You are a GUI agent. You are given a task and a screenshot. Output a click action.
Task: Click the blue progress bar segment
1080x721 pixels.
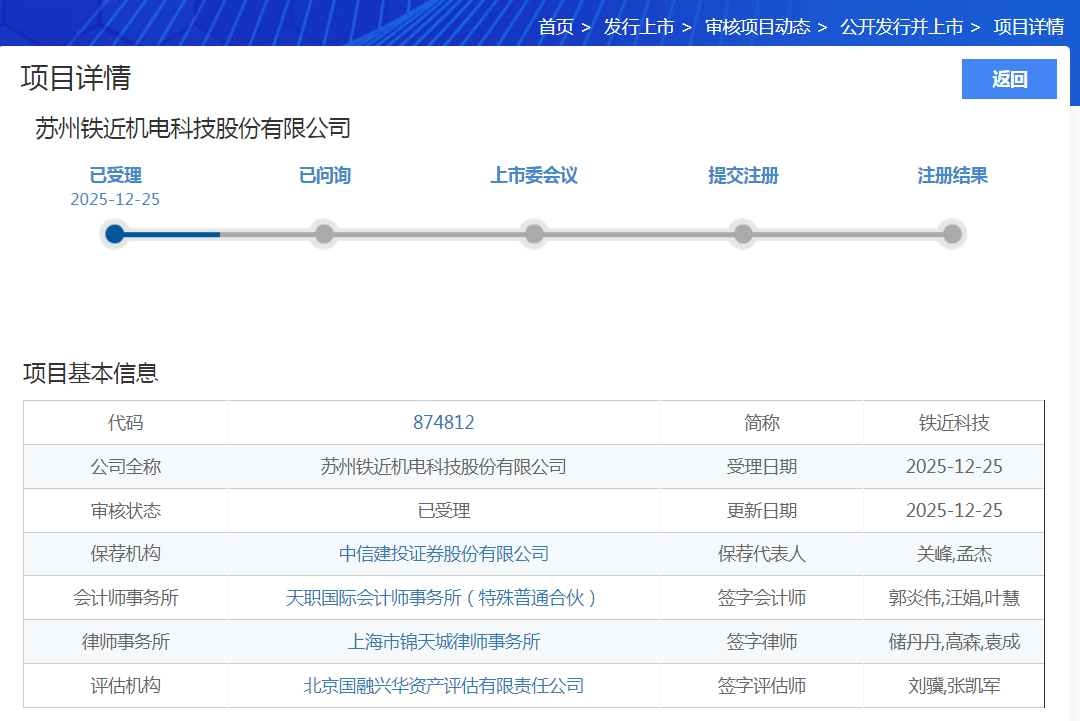(x=172, y=234)
